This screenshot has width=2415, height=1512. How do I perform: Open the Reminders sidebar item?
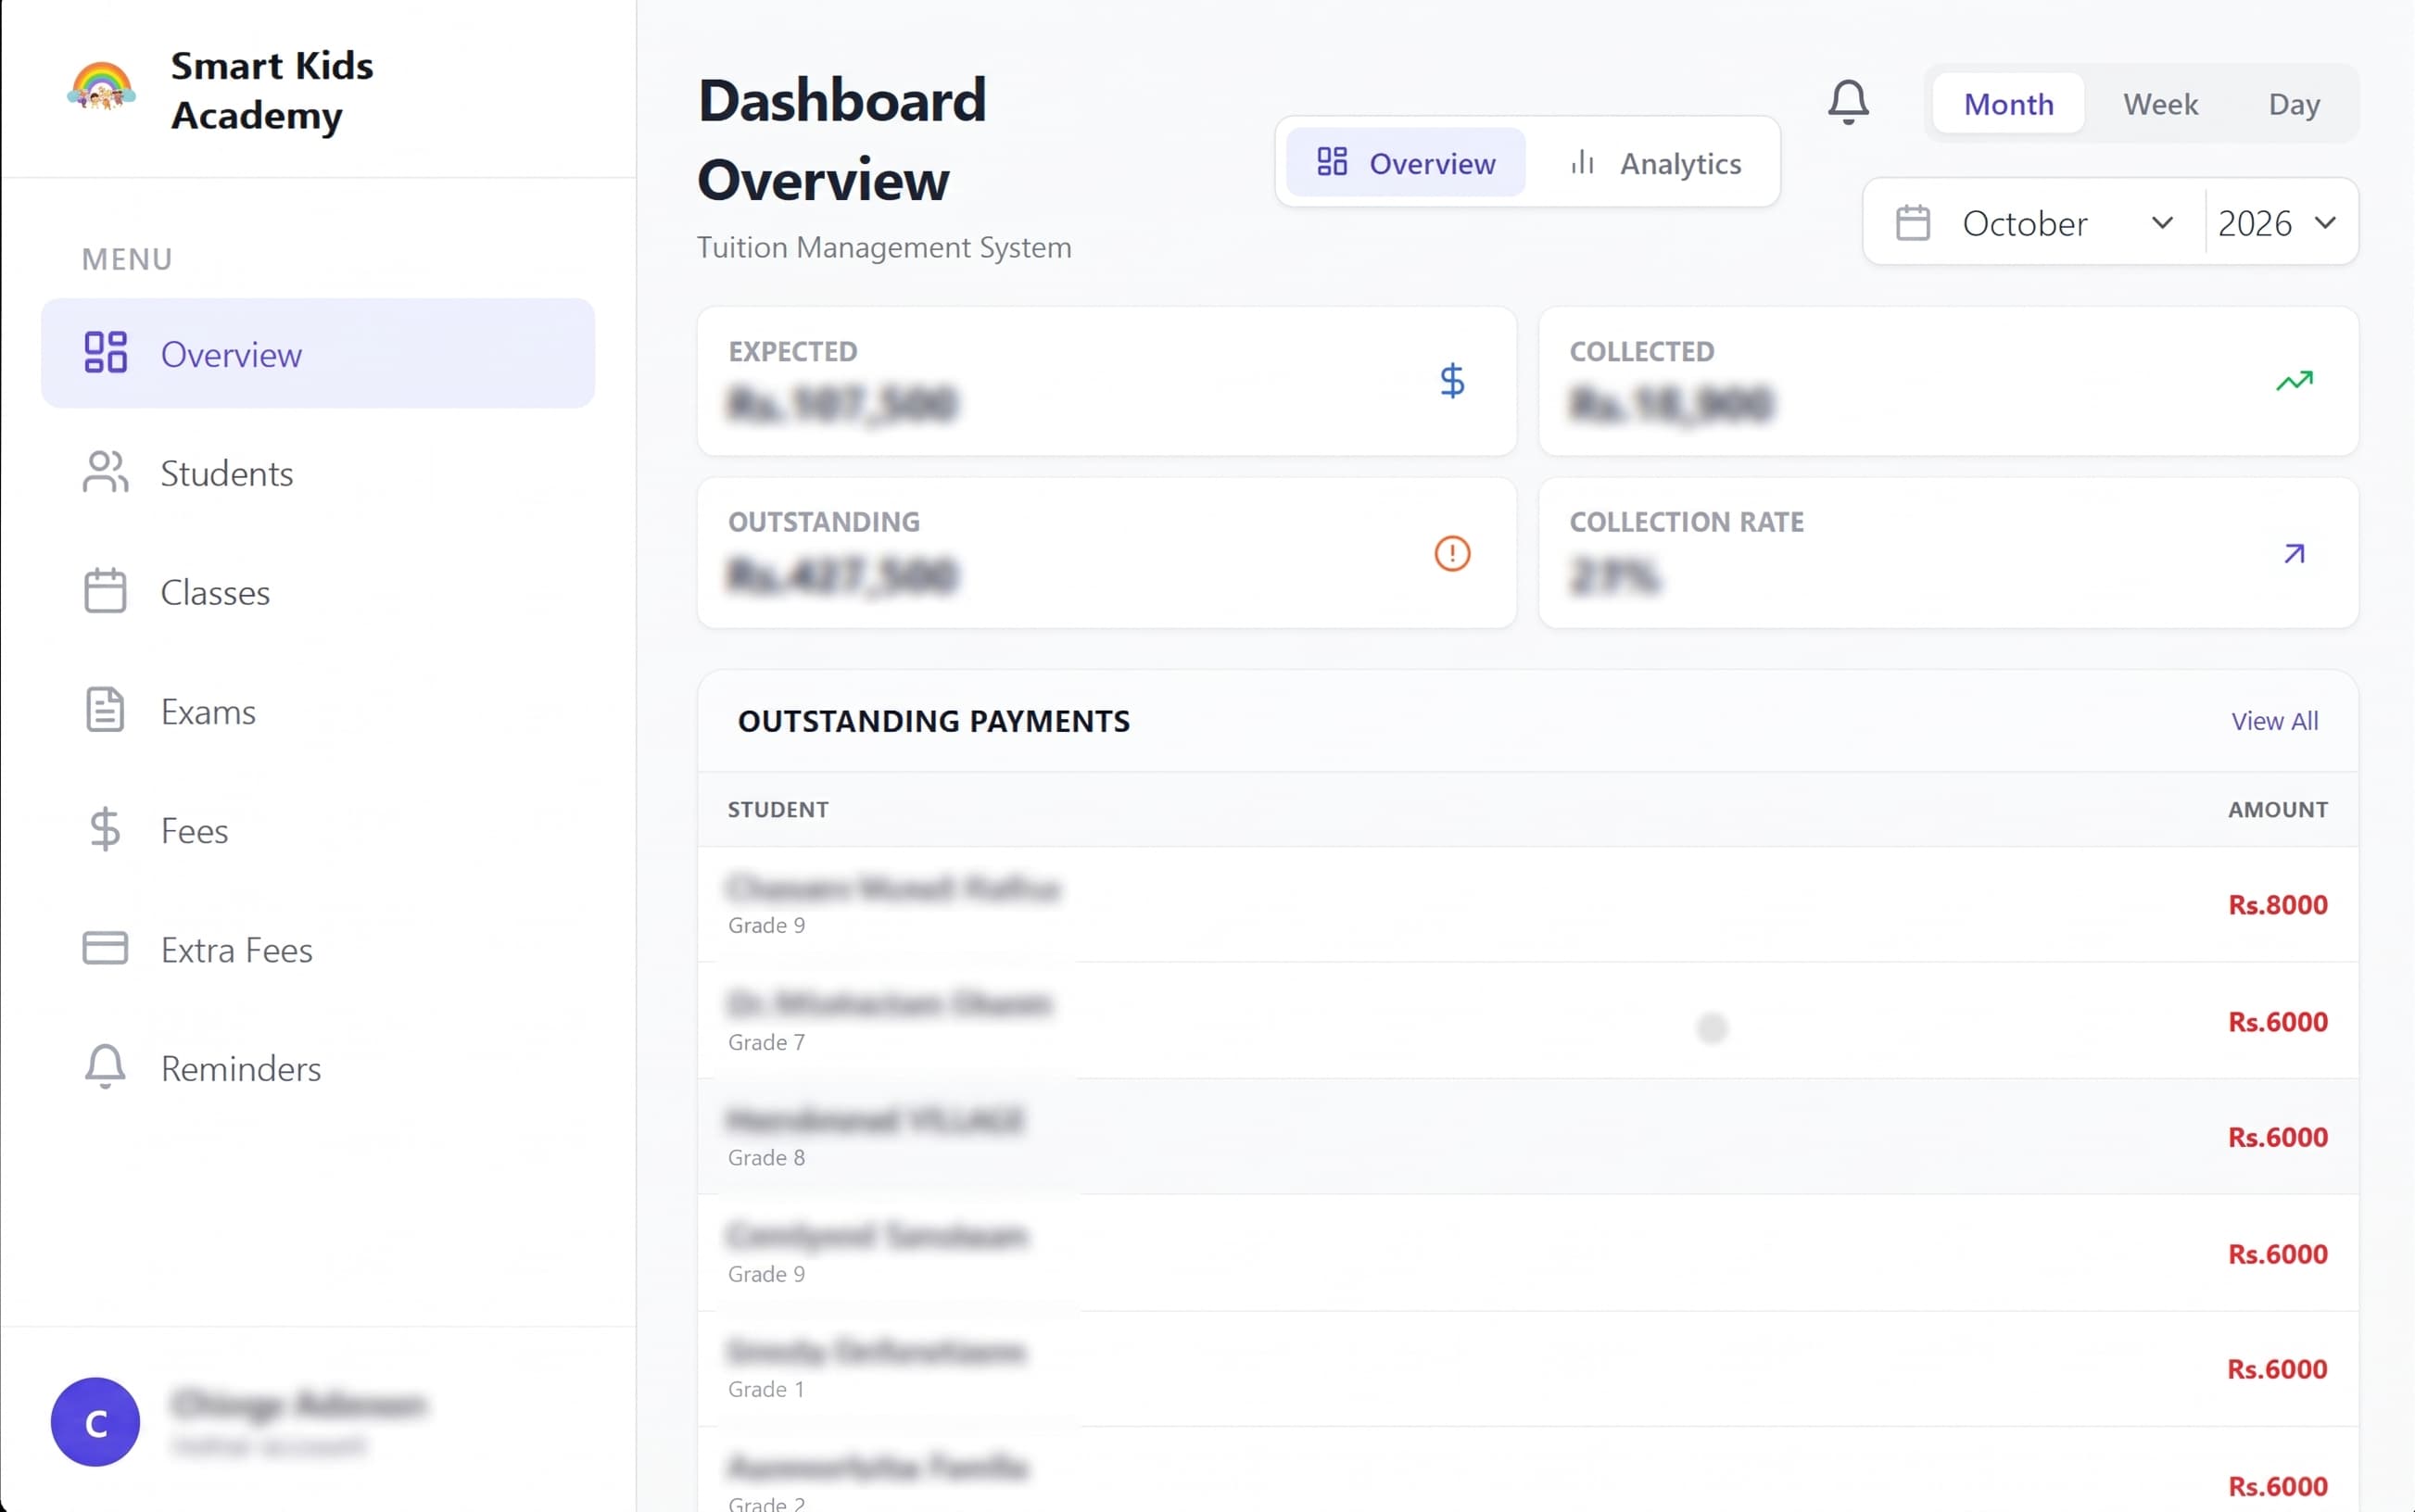318,1067
